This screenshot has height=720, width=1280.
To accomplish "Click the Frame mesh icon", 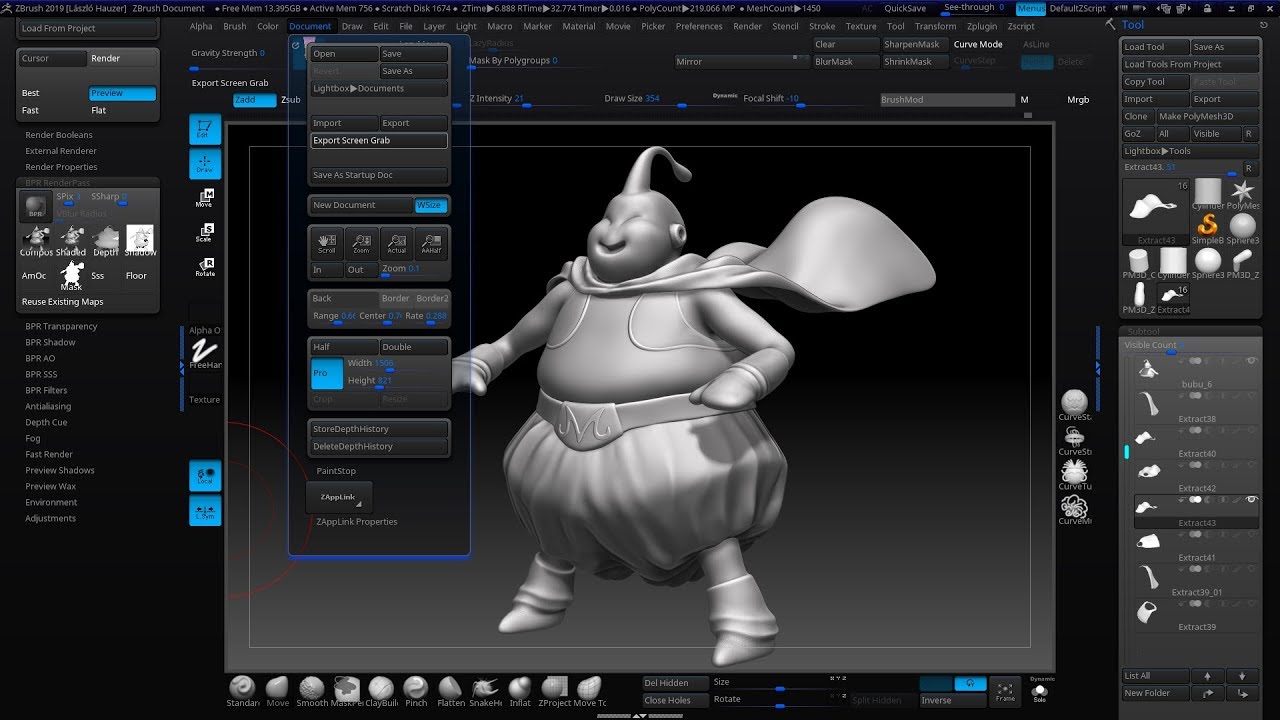I will (1005, 690).
